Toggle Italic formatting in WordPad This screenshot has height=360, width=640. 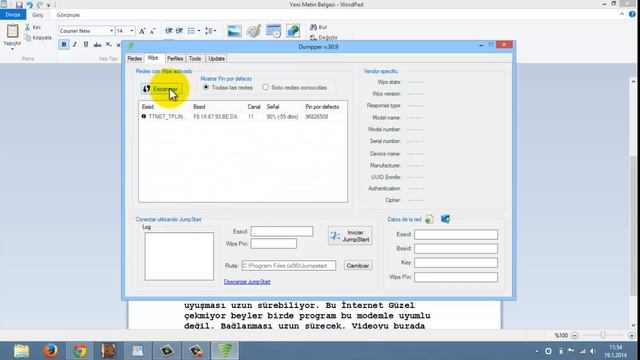pyautogui.click(x=75, y=44)
